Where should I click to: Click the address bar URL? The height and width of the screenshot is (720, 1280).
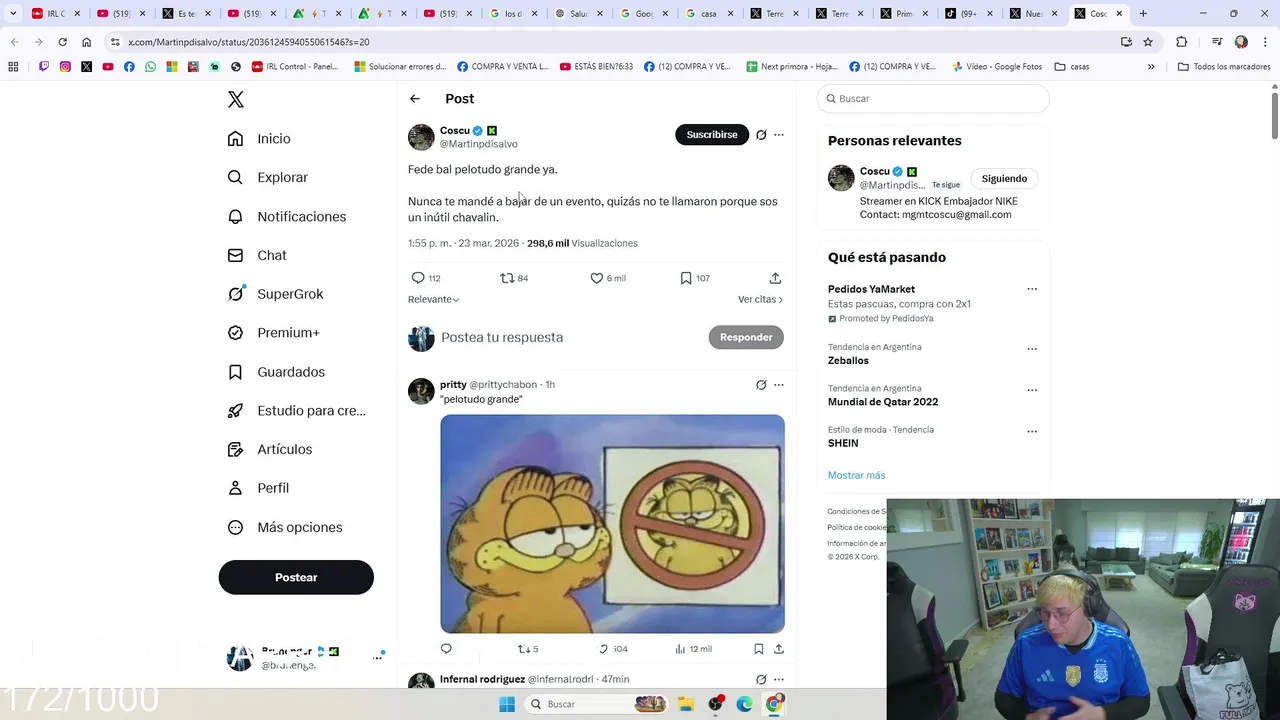tap(249, 42)
